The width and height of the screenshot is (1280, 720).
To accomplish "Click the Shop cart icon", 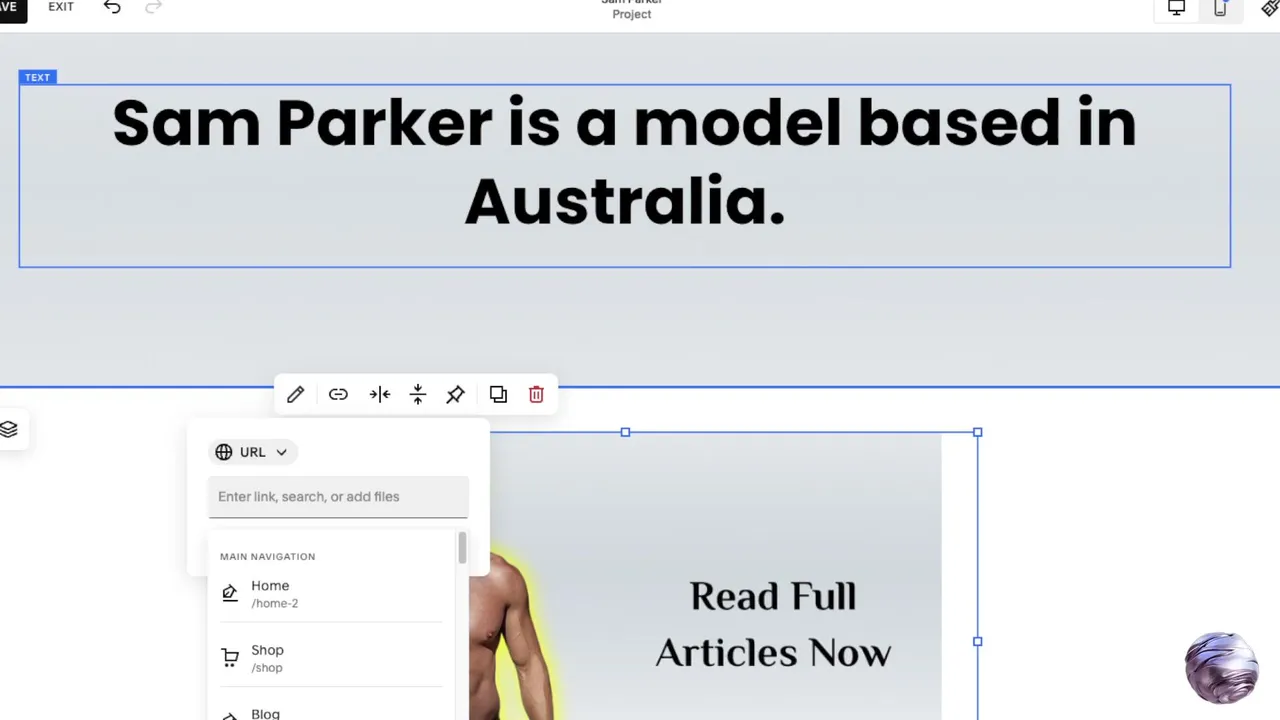I will pyautogui.click(x=230, y=658).
